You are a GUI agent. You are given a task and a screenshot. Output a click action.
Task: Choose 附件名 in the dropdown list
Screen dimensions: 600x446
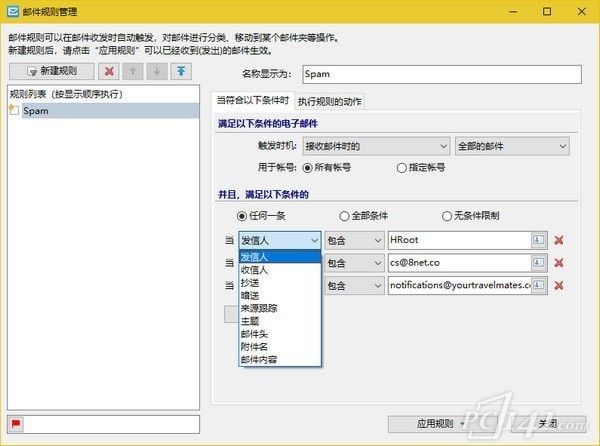pos(280,347)
